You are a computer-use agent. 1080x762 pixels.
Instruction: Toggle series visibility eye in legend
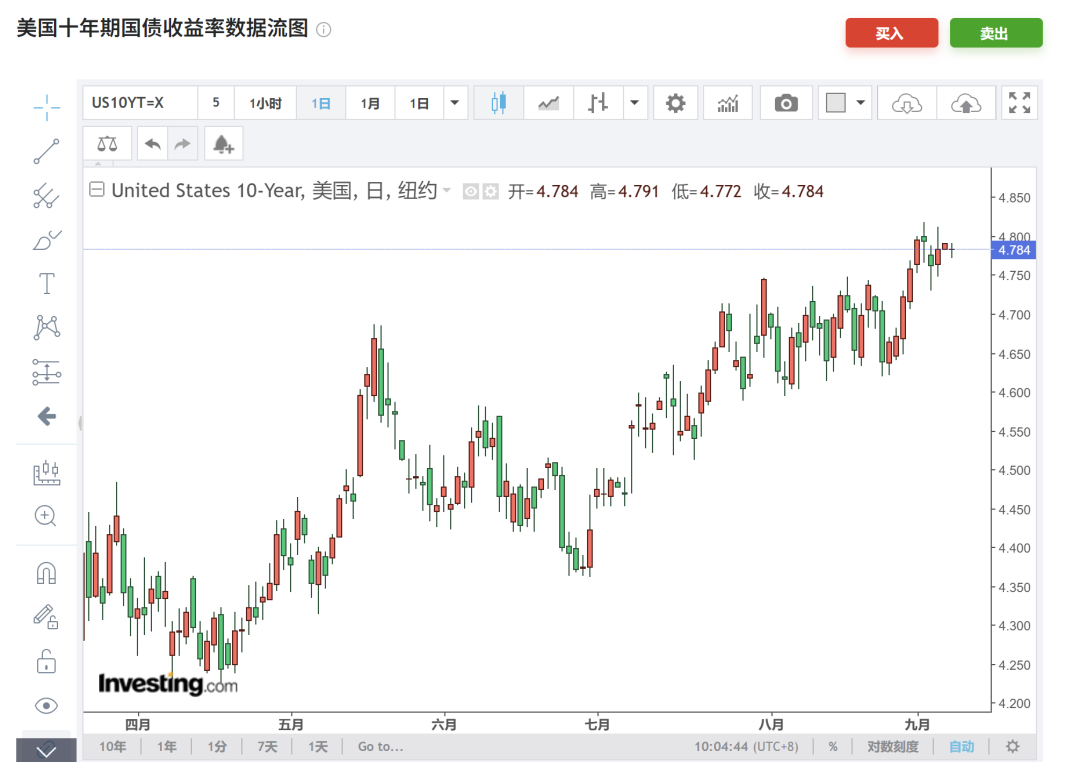pyautogui.click(x=470, y=192)
